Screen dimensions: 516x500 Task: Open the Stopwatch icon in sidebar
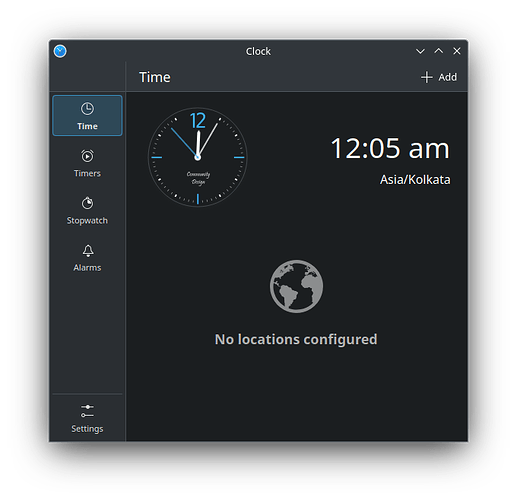[x=87, y=203]
